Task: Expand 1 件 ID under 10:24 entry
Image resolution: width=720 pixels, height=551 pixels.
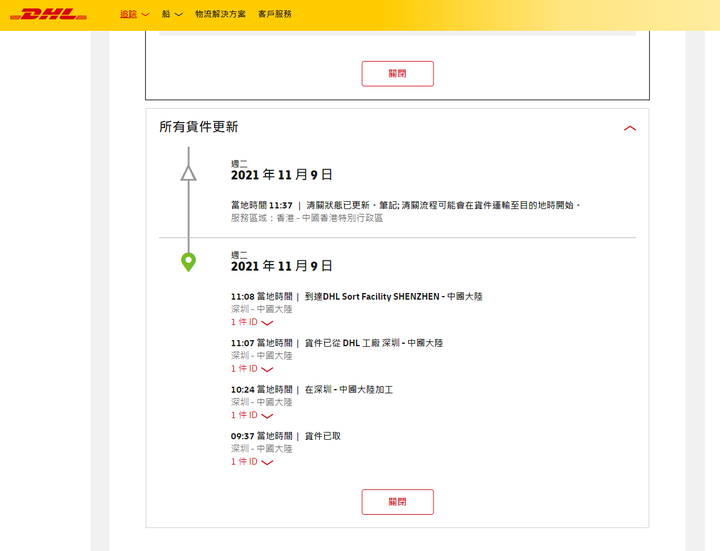Action: click(x=252, y=415)
